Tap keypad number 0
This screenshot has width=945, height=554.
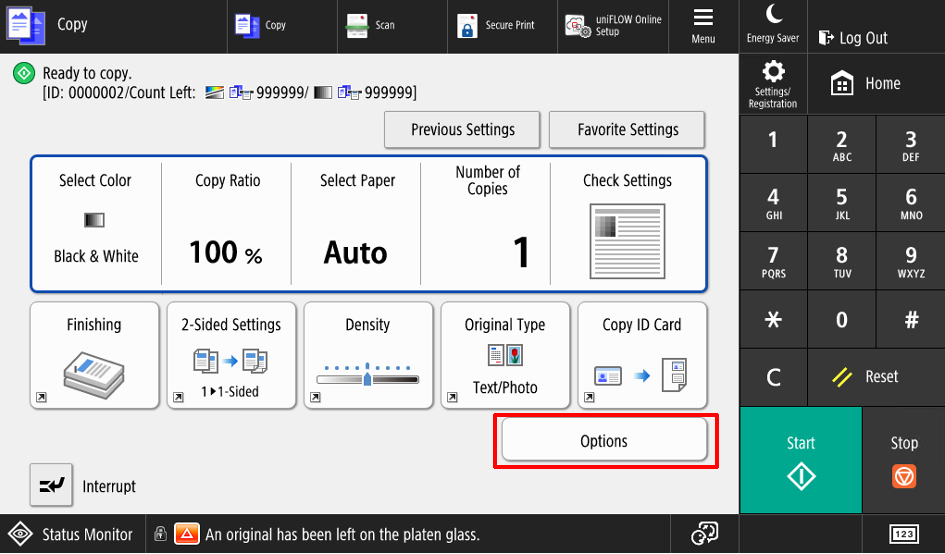point(842,319)
